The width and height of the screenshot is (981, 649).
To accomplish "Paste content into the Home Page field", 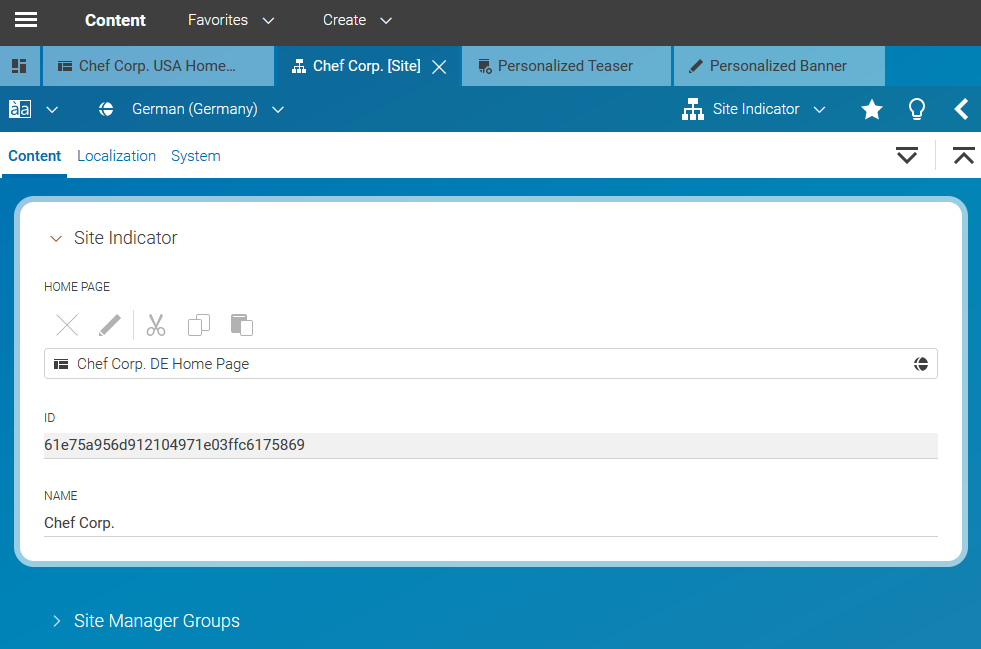I will pyautogui.click(x=240, y=324).
